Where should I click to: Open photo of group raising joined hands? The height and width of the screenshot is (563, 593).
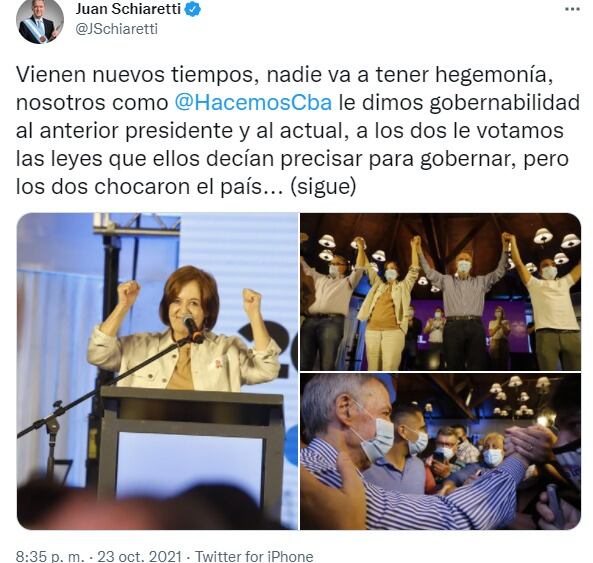[441, 292]
